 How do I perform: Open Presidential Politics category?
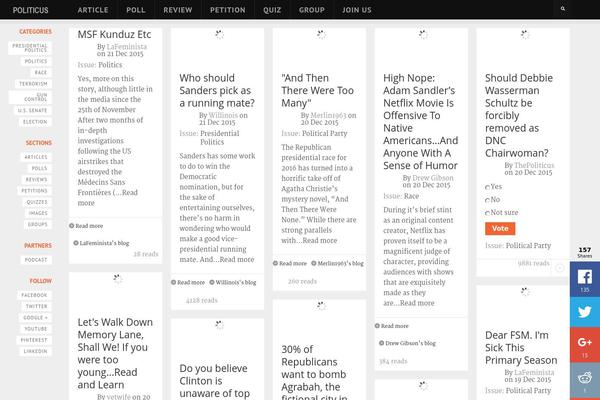tap(30, 48)
